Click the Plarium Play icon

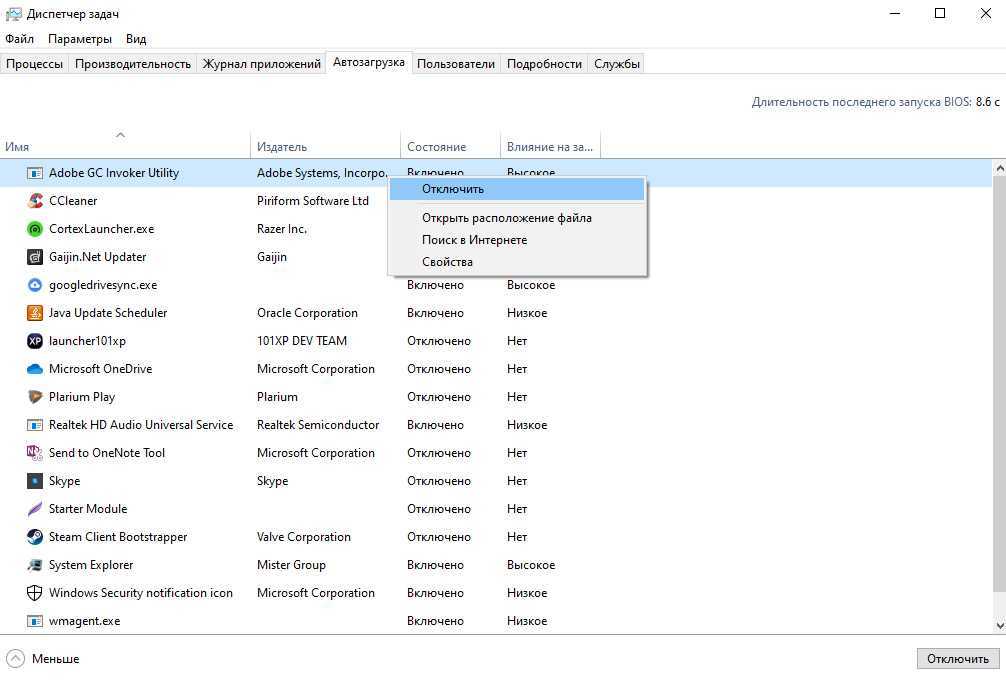pyautogui.click(x=35, y=397)
